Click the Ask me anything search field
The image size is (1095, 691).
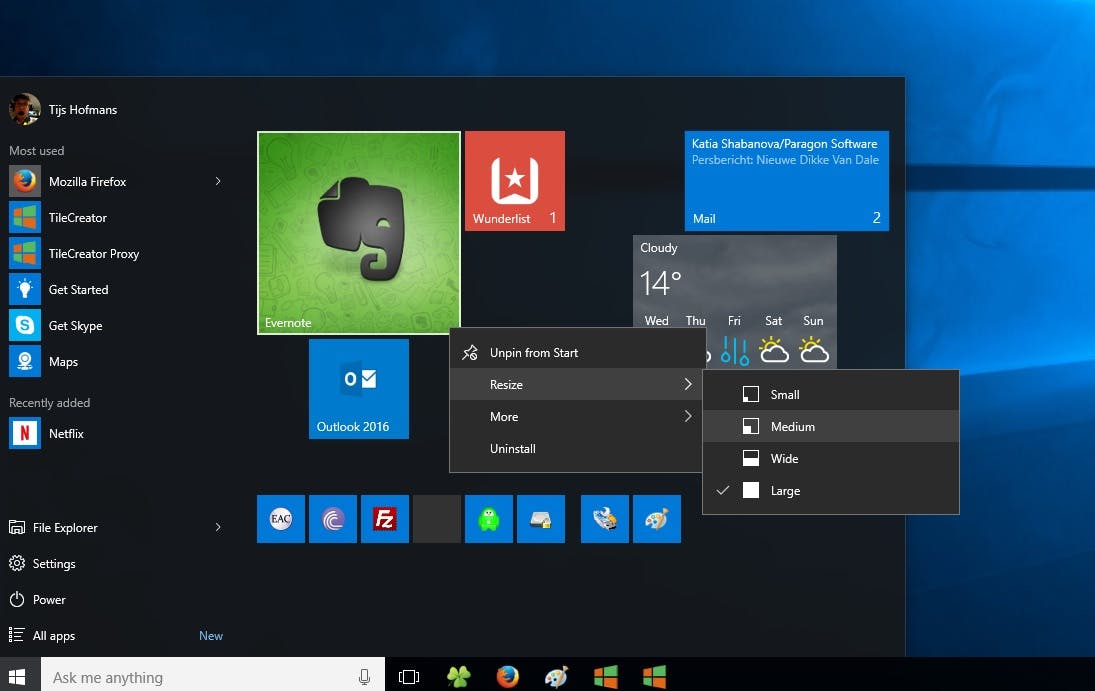coord(200,677)
